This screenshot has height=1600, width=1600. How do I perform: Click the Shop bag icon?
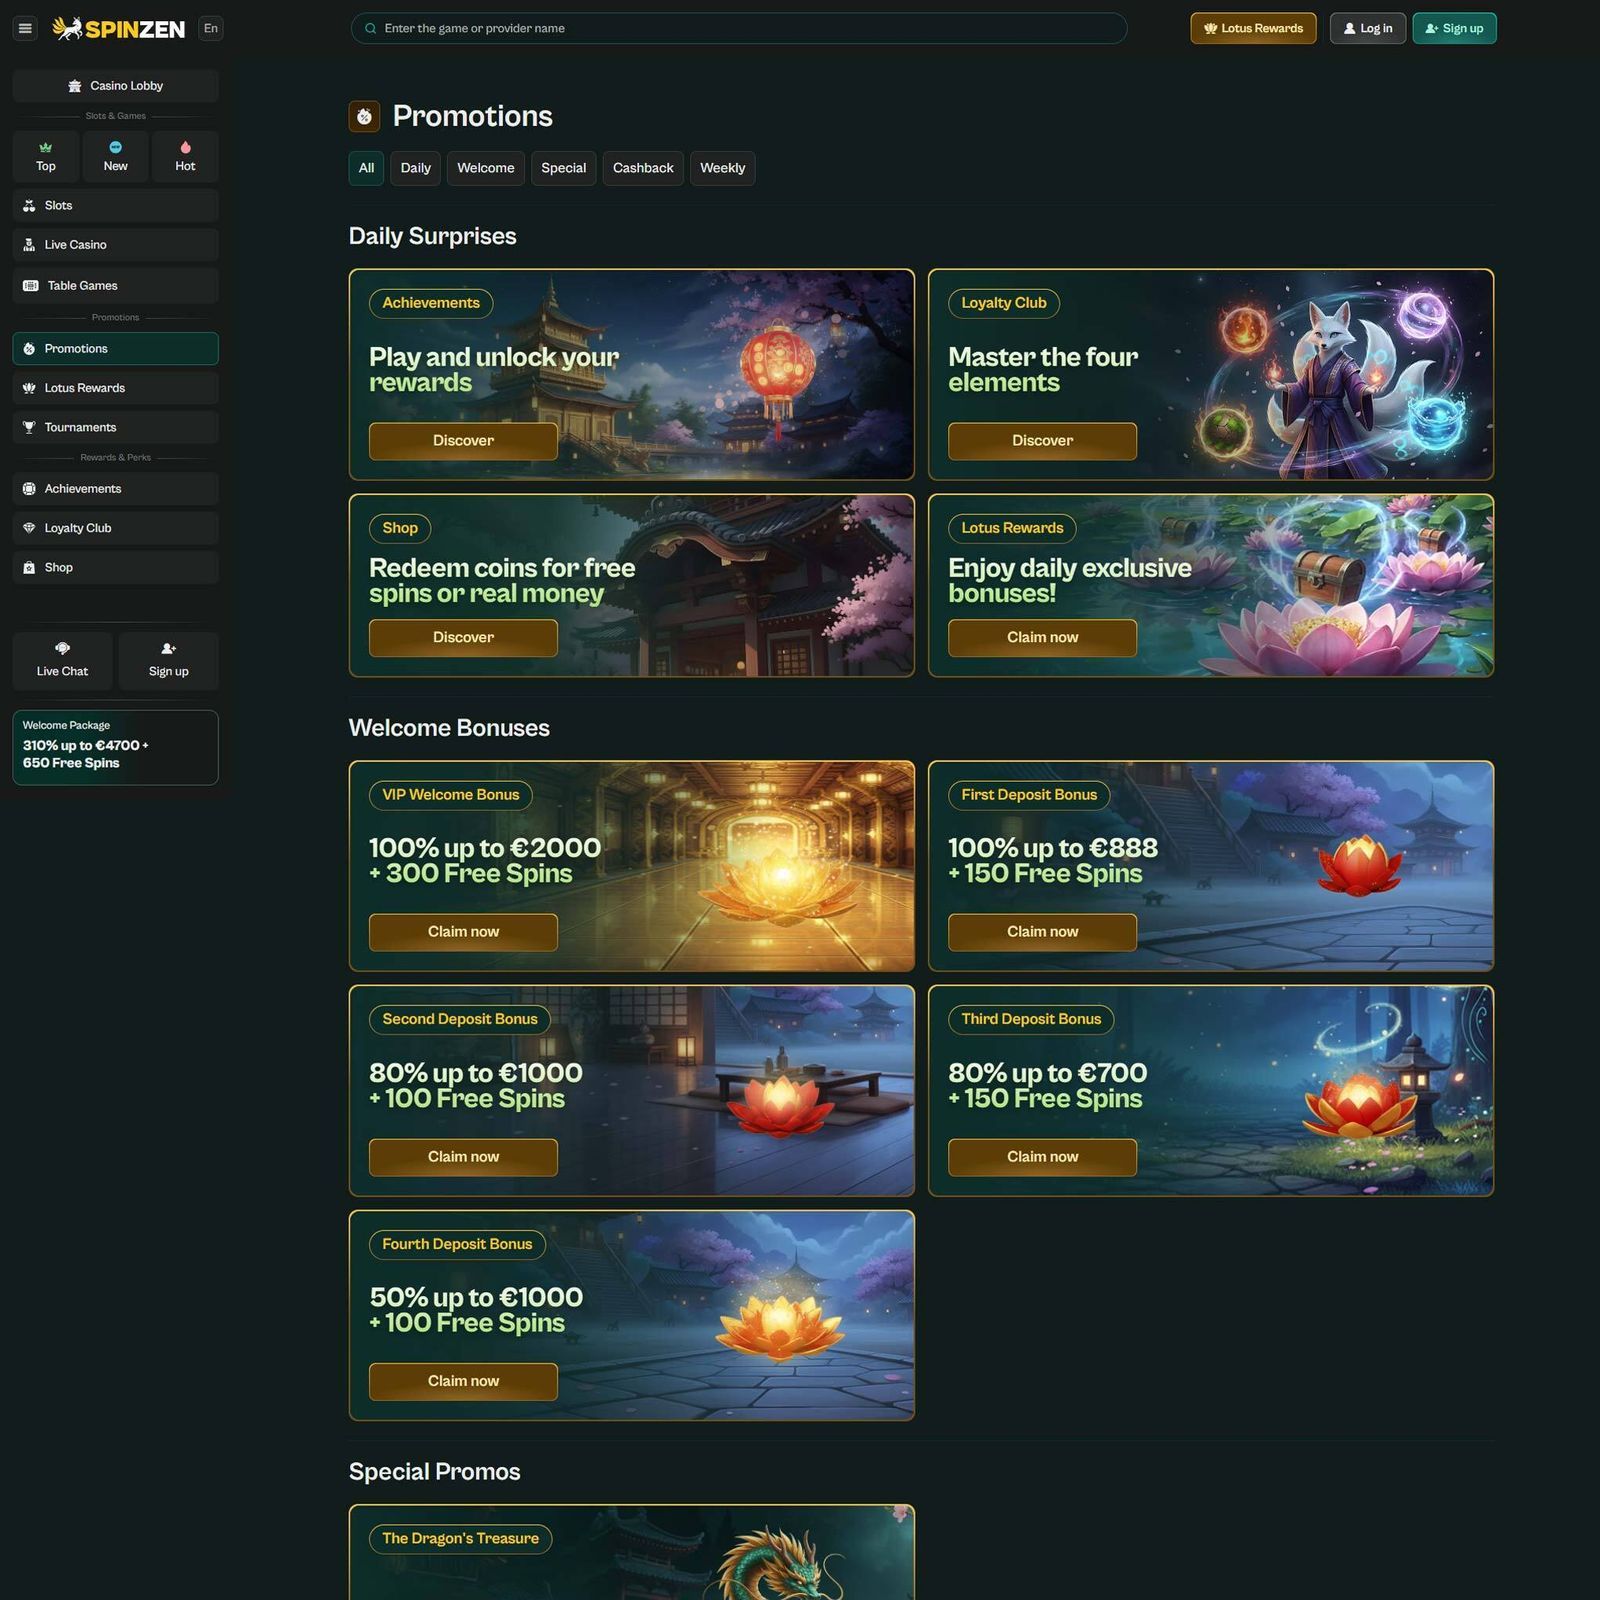[29, 567]
